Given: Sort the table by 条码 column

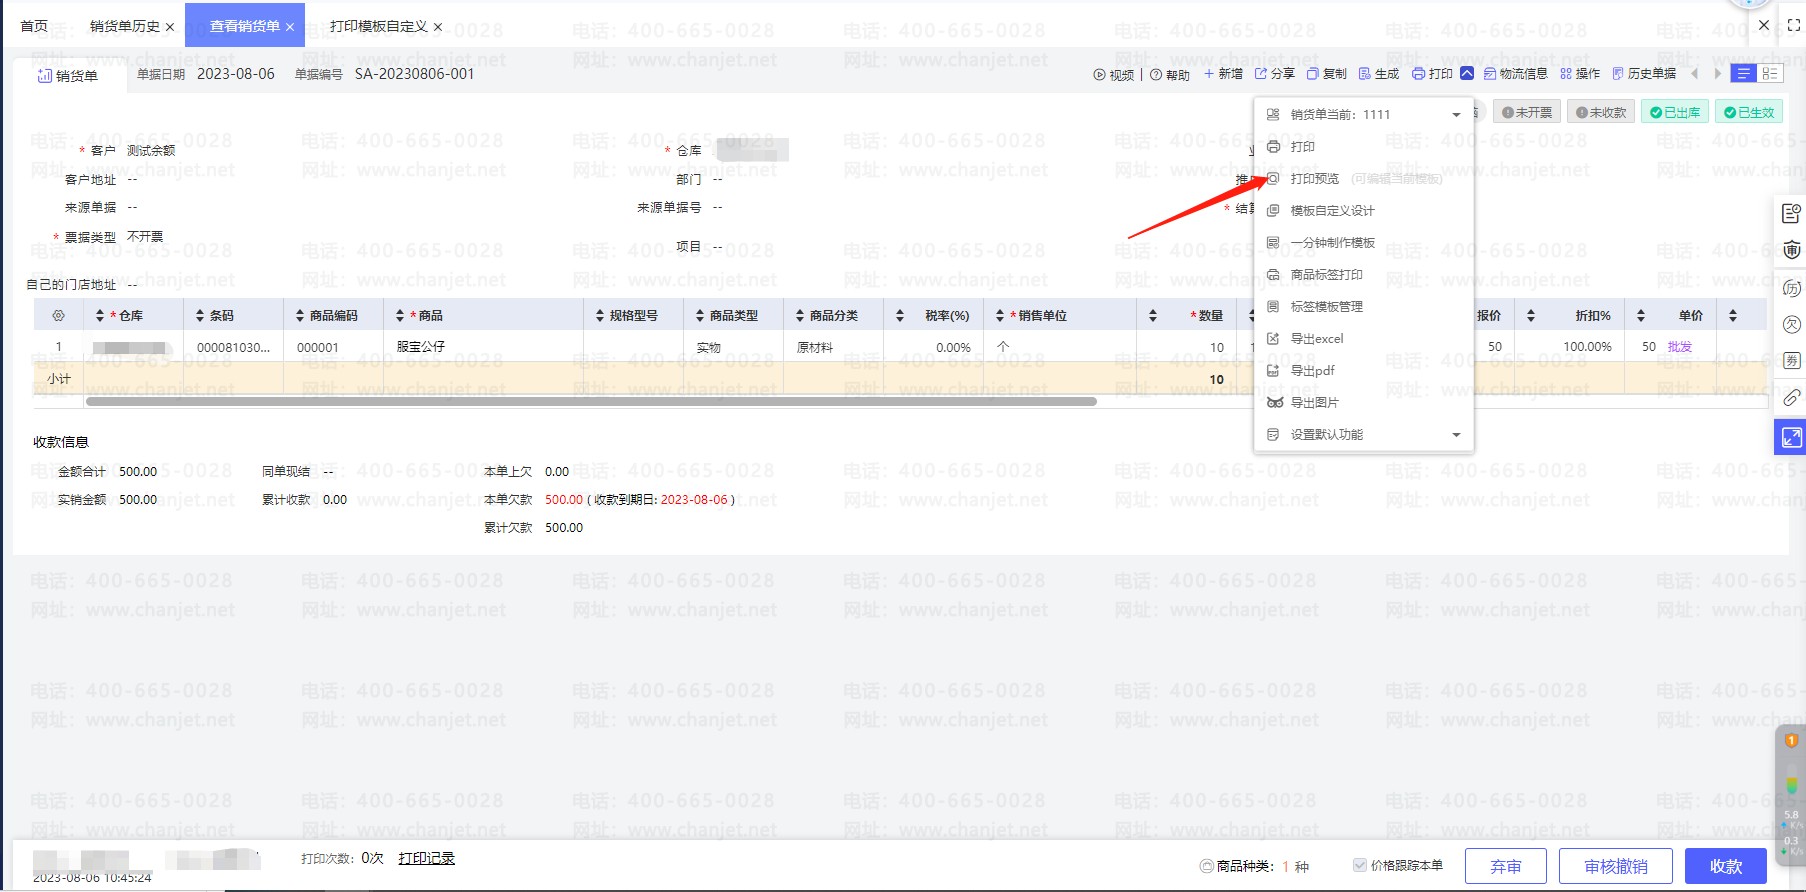Looking at the screenshot, I should point(200,316).
